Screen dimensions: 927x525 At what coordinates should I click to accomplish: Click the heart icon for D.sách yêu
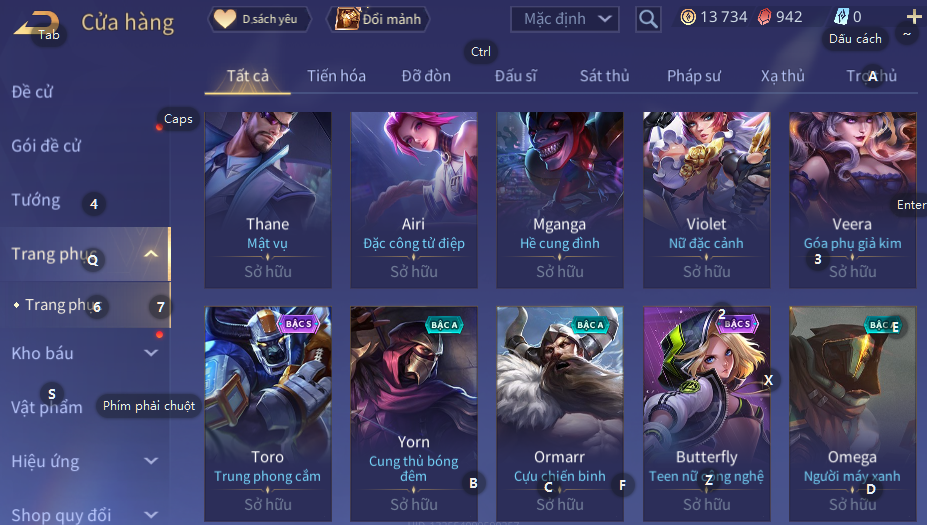(x=225, y=19)
